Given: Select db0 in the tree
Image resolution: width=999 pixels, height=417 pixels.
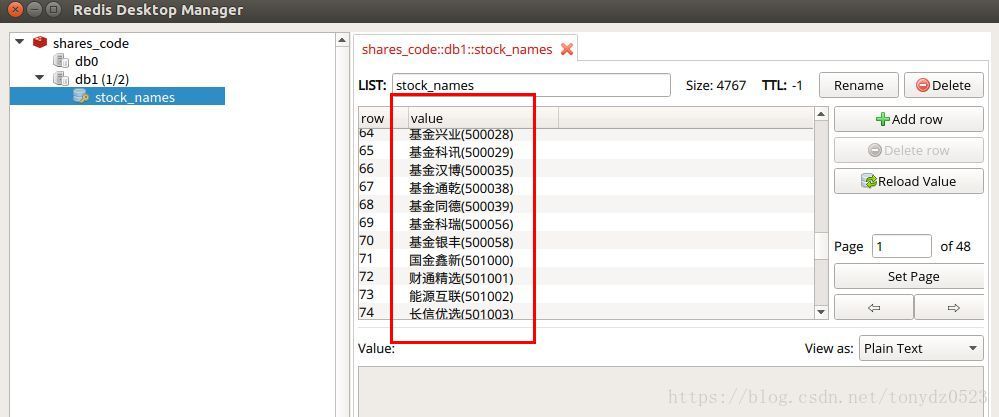Looking at the screenshot, I should coord(86,61).
